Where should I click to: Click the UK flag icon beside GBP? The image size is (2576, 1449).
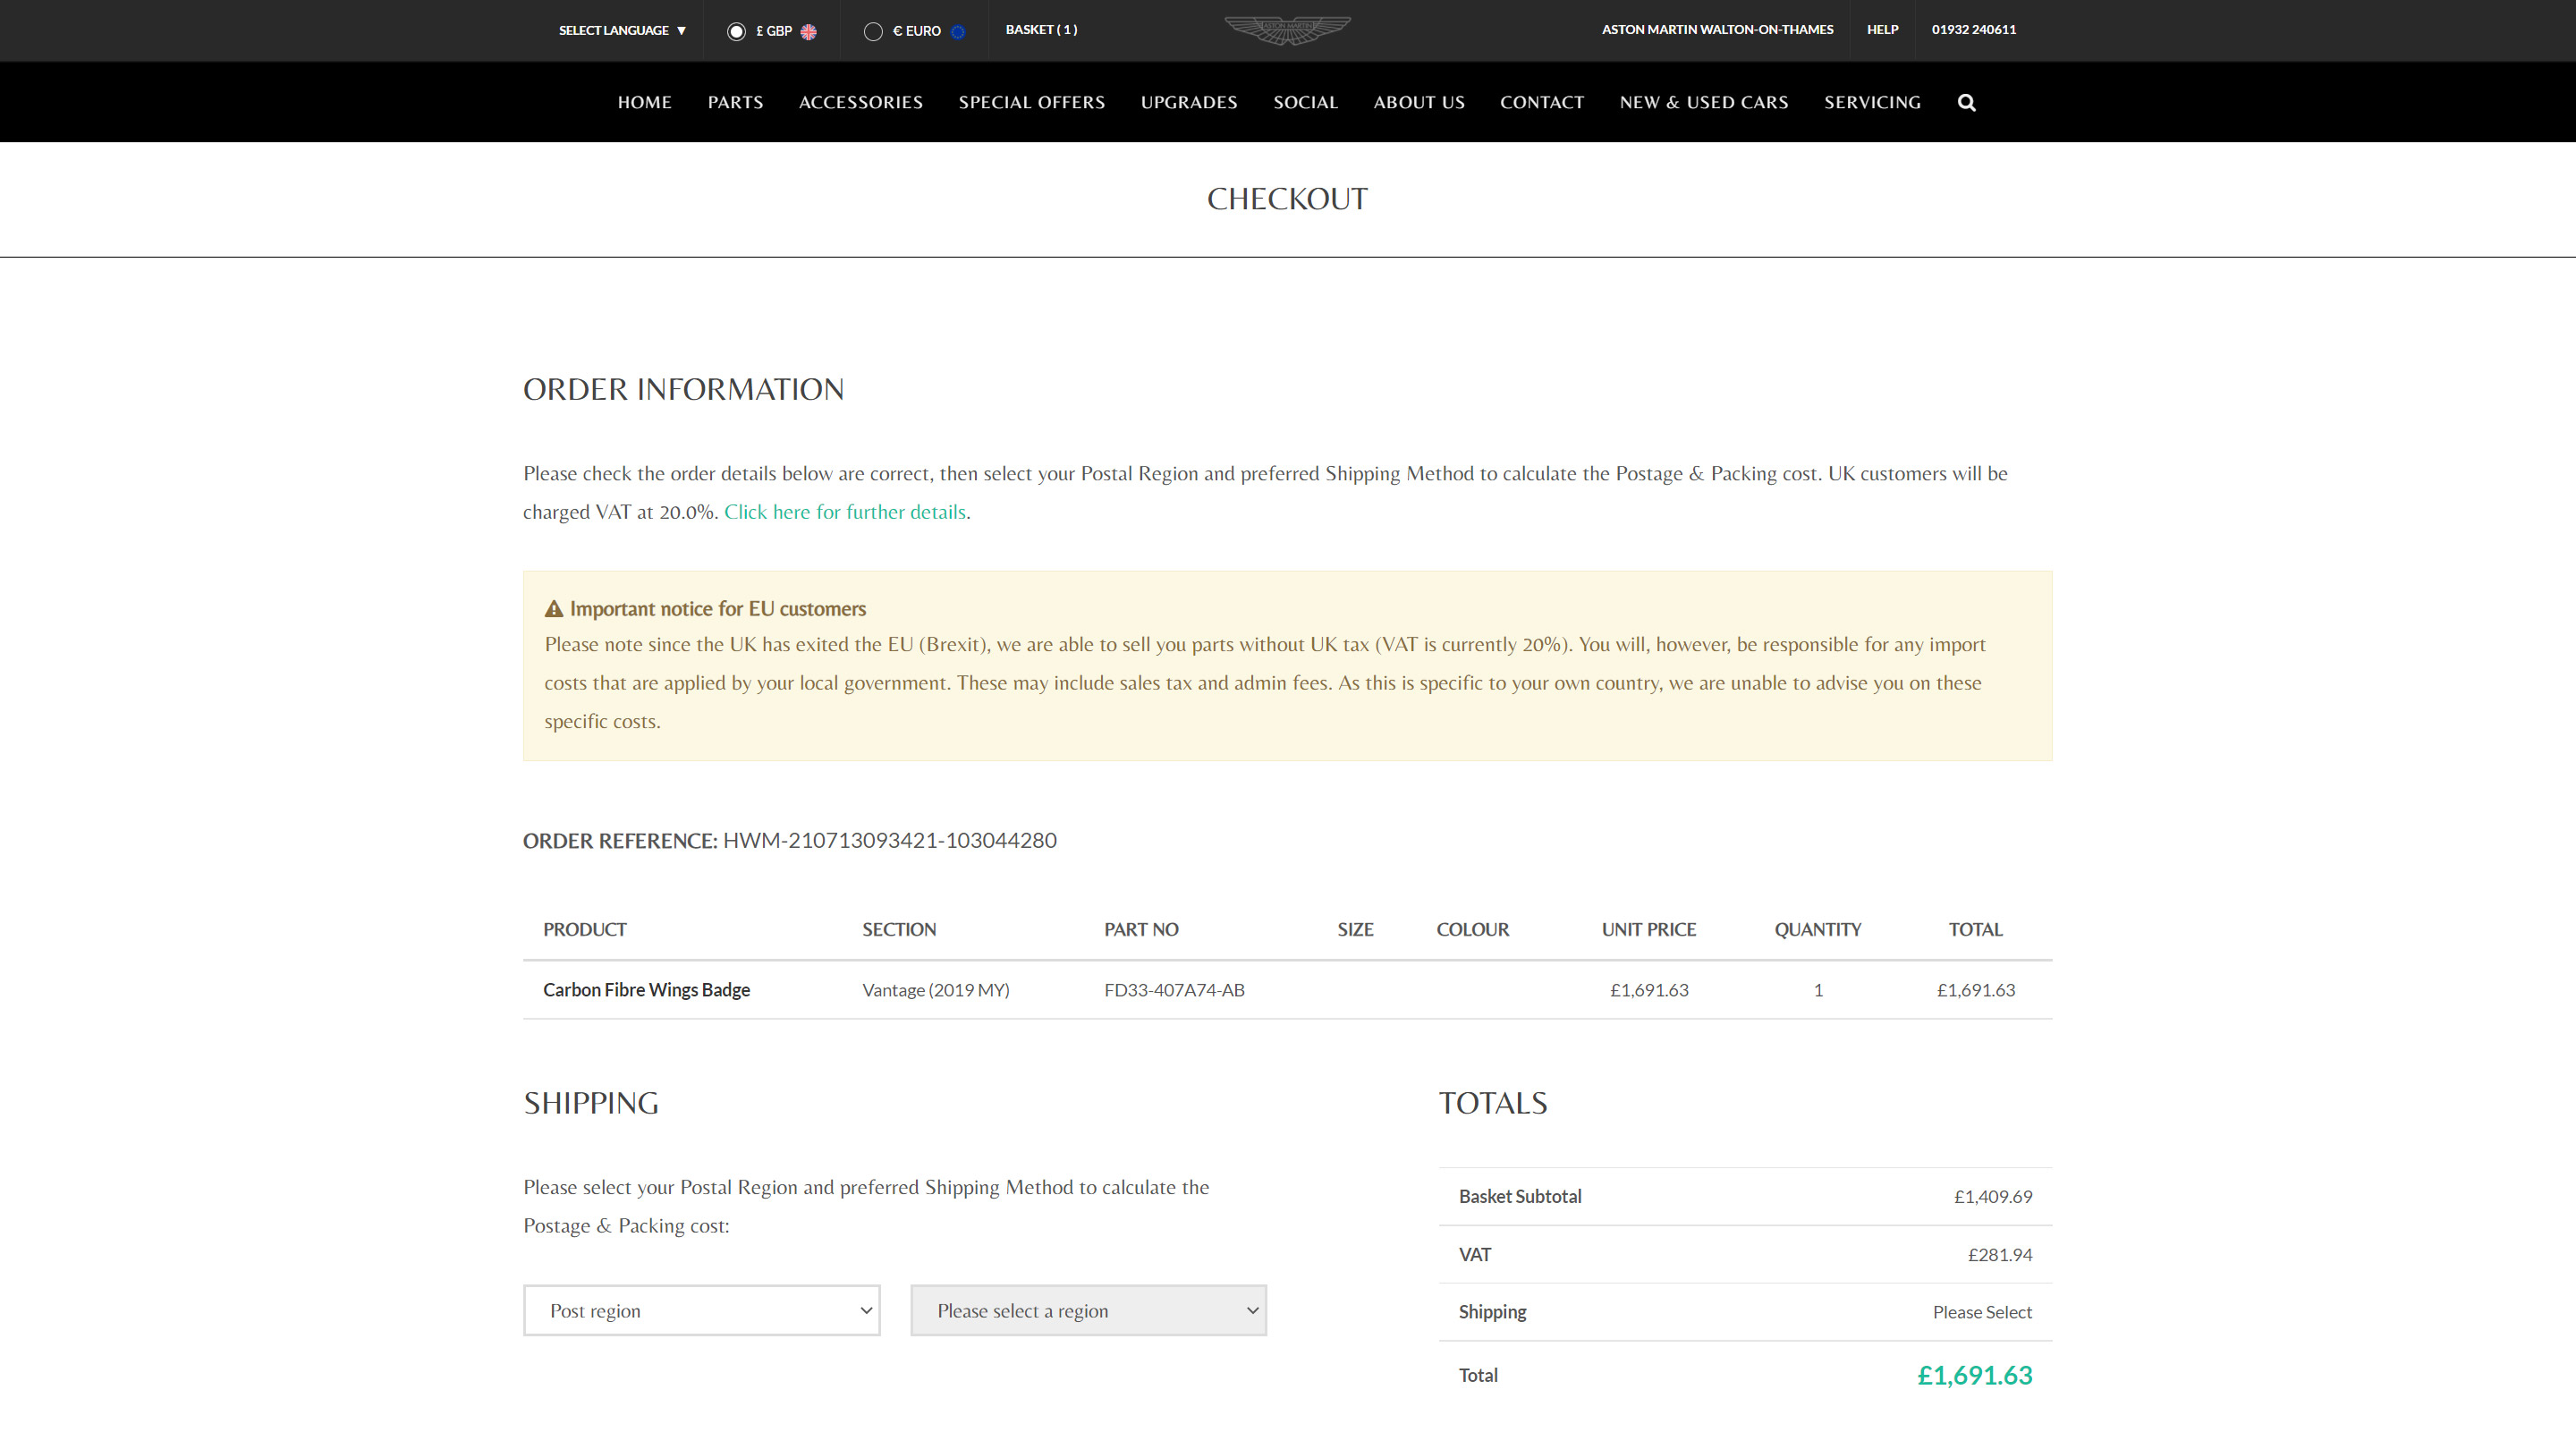808,31
